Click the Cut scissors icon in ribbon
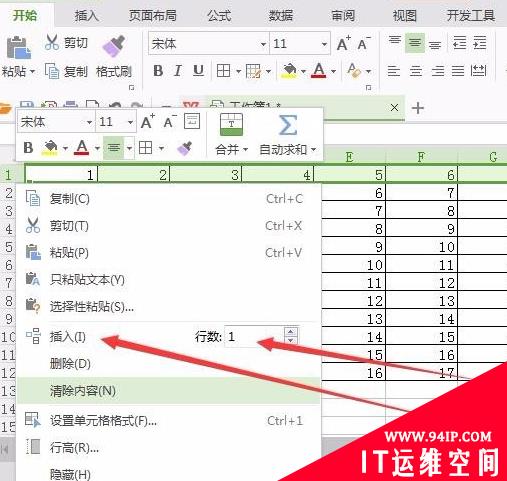This screenshot has width=507, height=481. coord(51,42)
